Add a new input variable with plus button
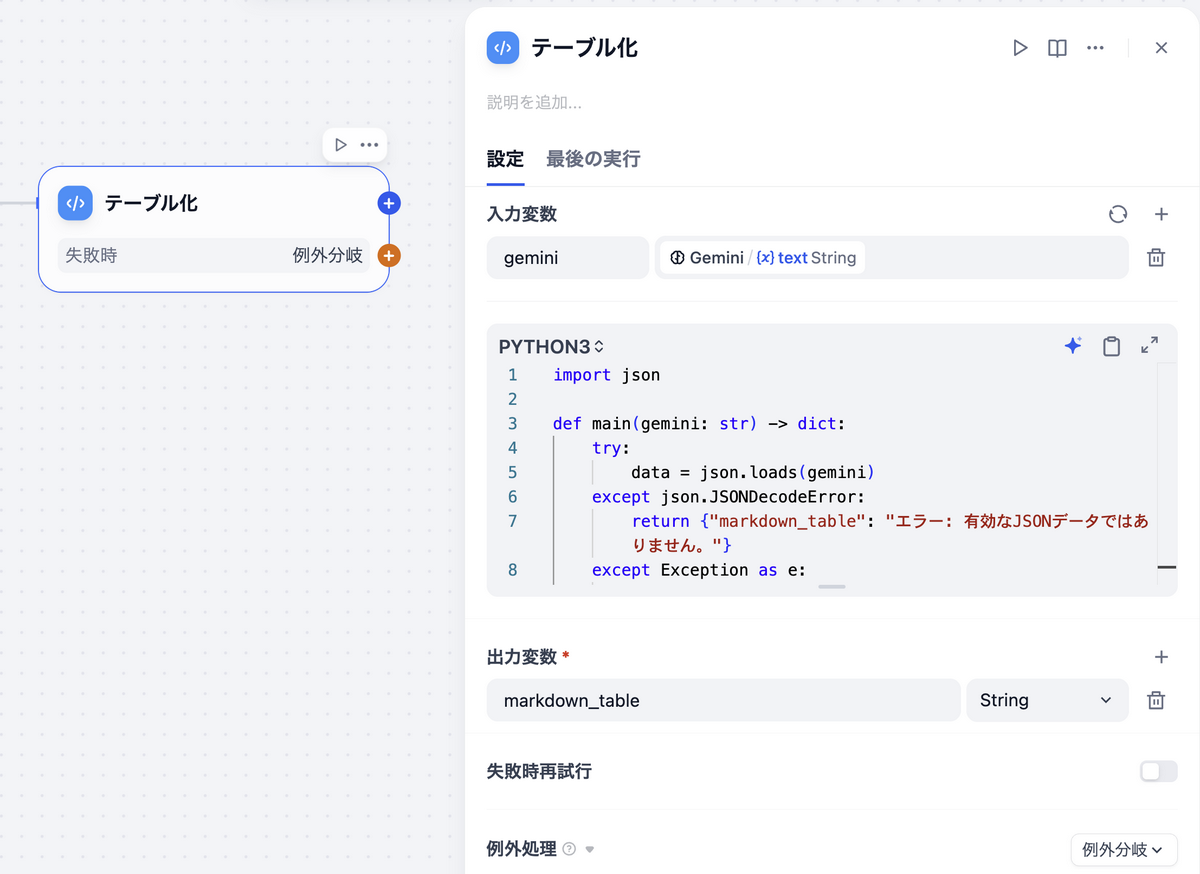Viewport: 1200px width, 874px height. [x=1161, y=214]
